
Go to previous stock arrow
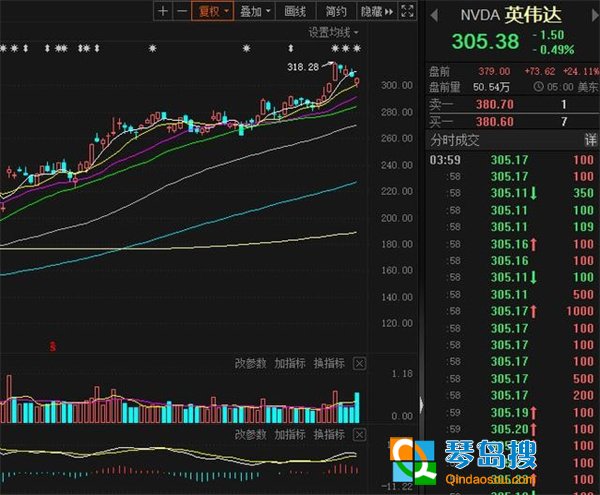(x=434, y=15)
